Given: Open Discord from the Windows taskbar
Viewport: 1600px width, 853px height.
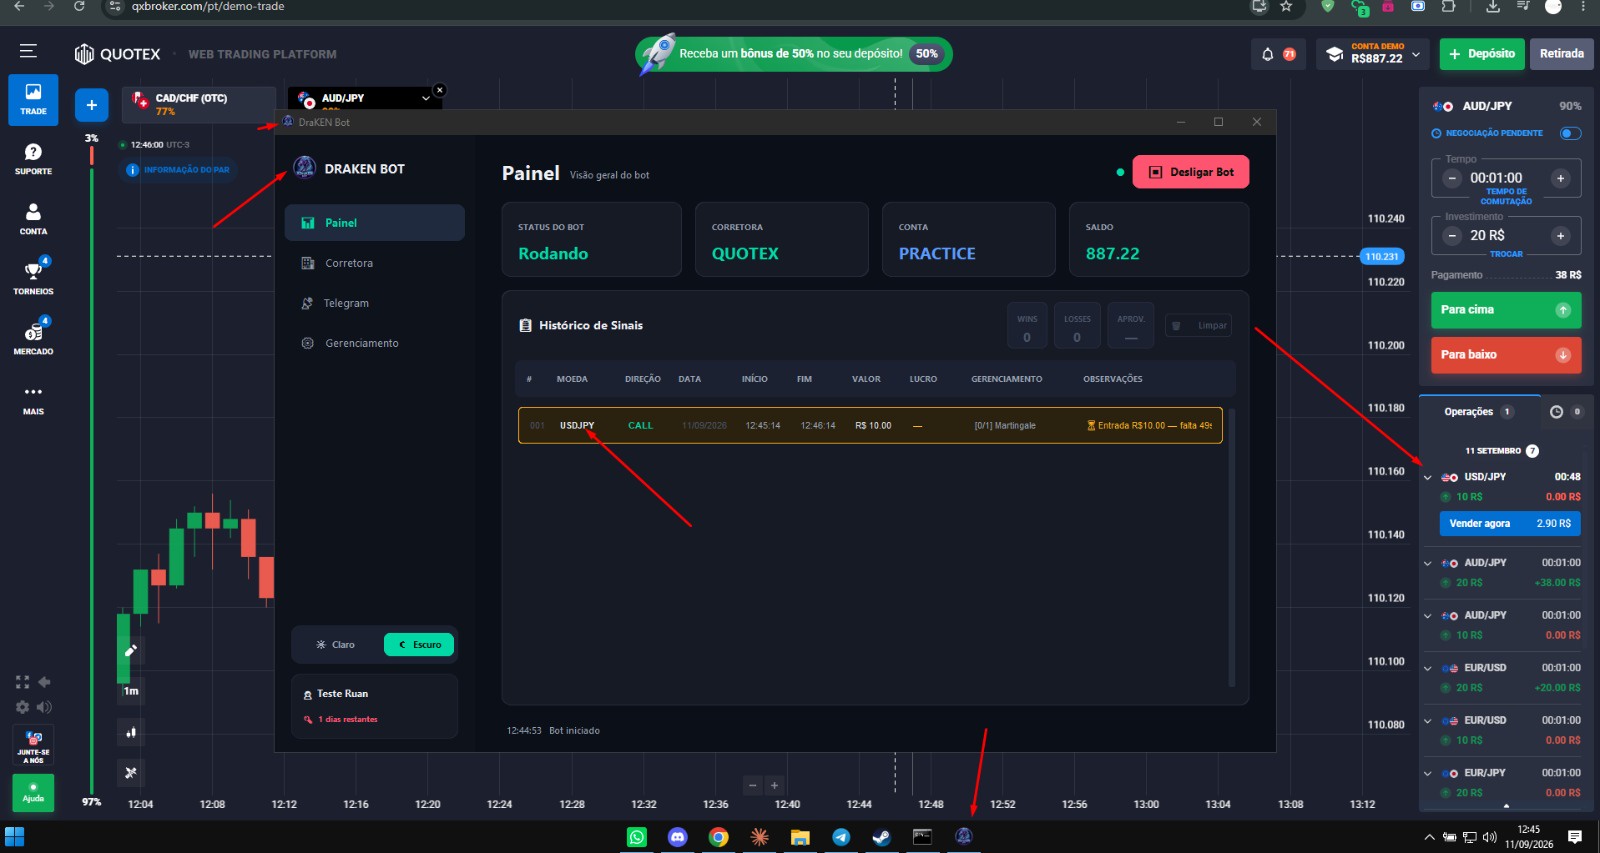Looking at the screenshot, I should 678,837.
